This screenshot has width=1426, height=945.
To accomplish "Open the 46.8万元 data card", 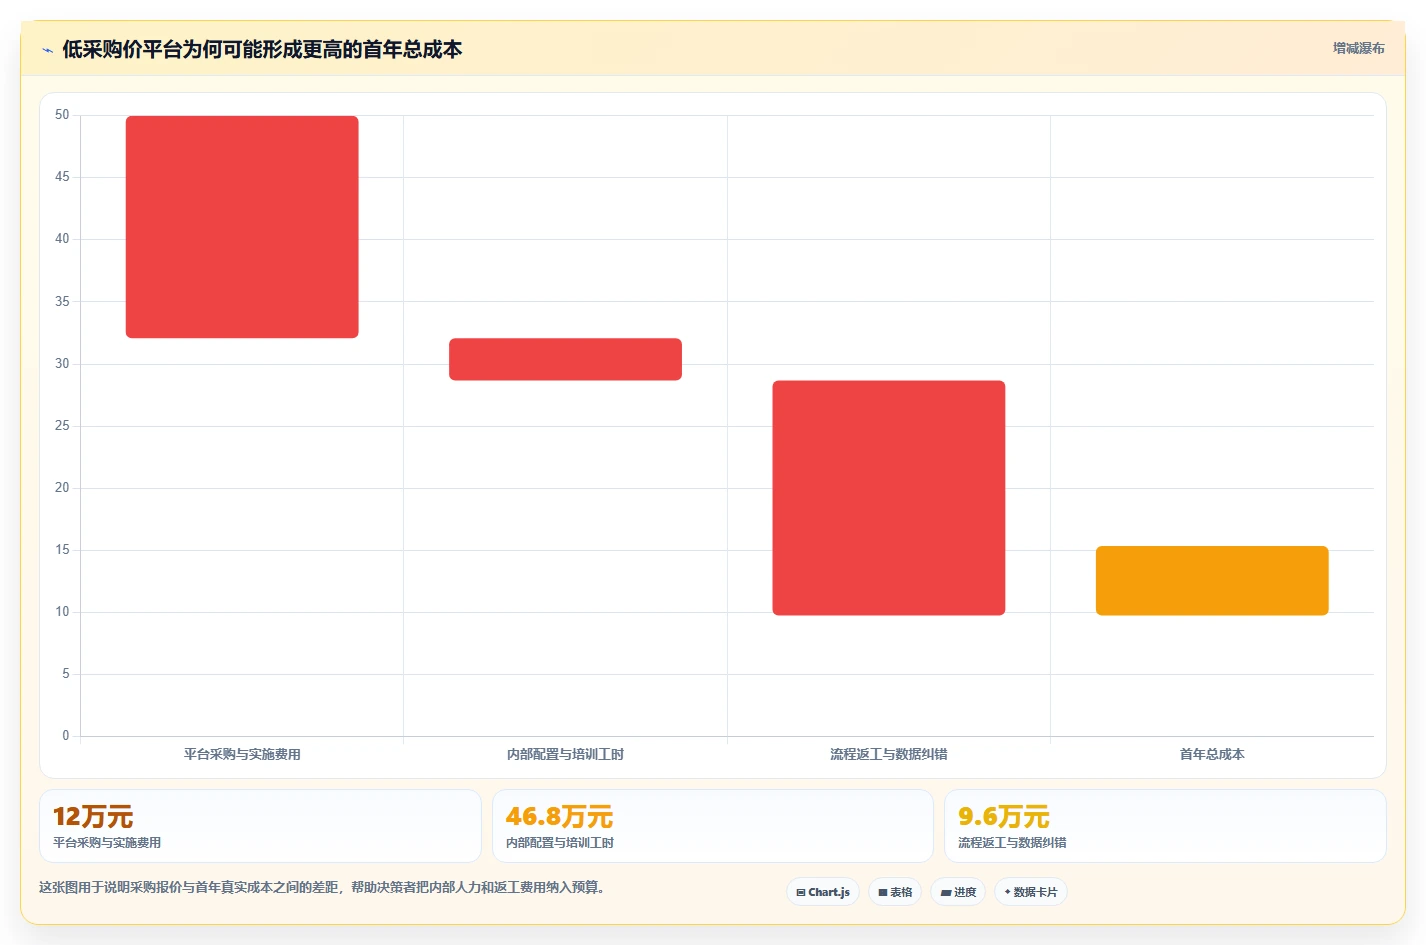I will pos(712,826).
